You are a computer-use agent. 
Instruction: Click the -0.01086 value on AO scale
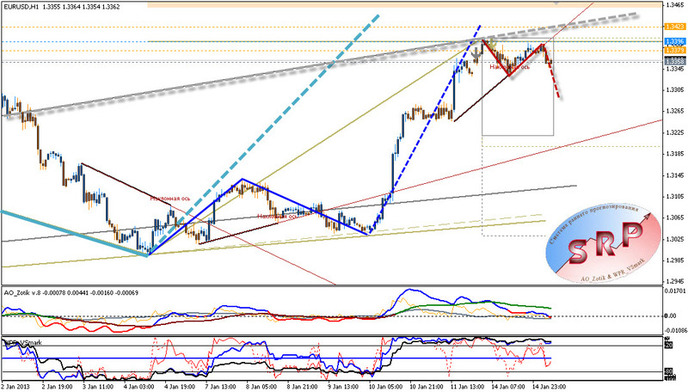click(676, 330)
